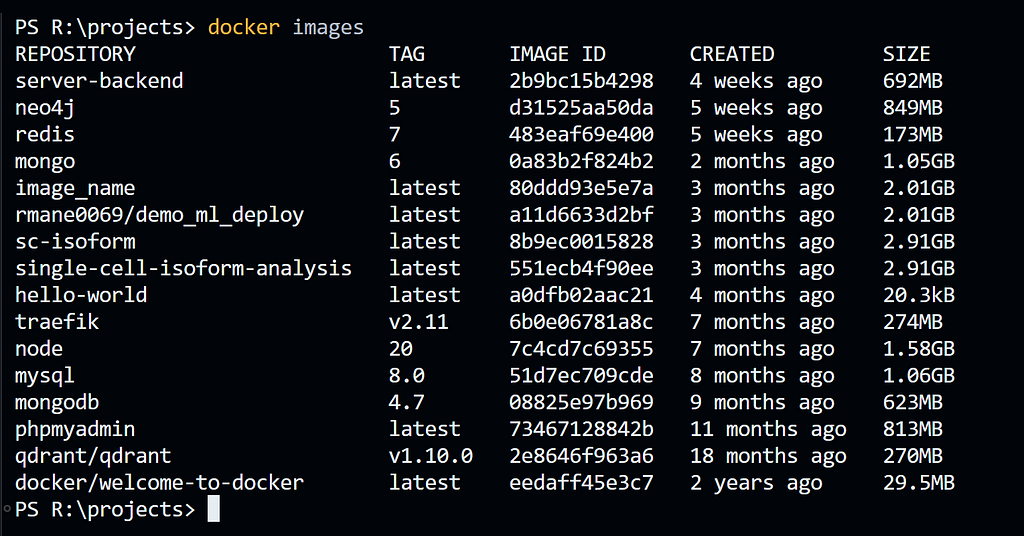Click image ID 08825e97b969

(x=581, y=402)
